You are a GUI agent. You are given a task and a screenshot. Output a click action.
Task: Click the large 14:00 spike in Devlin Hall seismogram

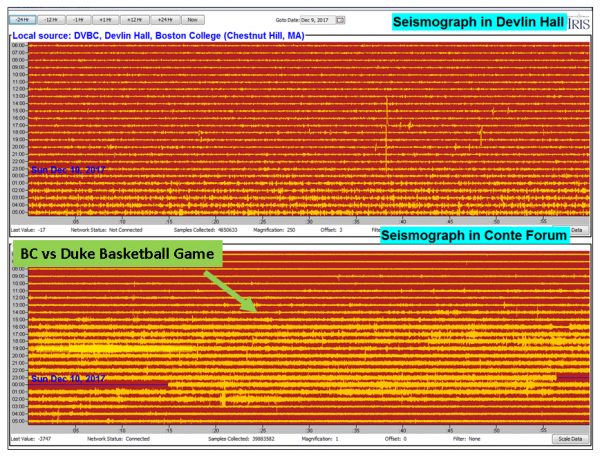(387, 134)
